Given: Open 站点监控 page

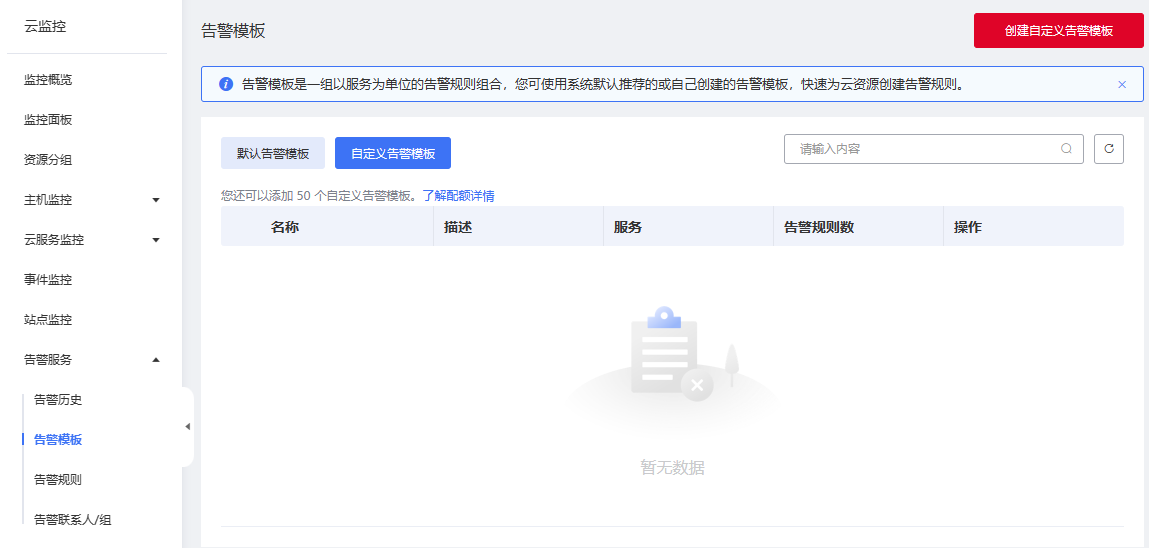Looking at the screenshot, I should (x=48, y=320).
